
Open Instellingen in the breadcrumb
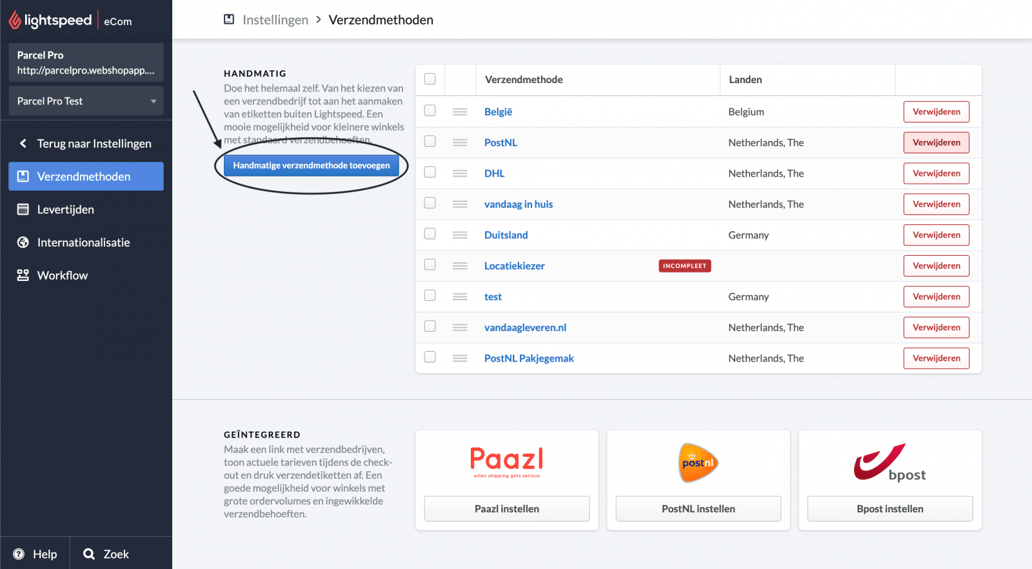pos(275,20)
